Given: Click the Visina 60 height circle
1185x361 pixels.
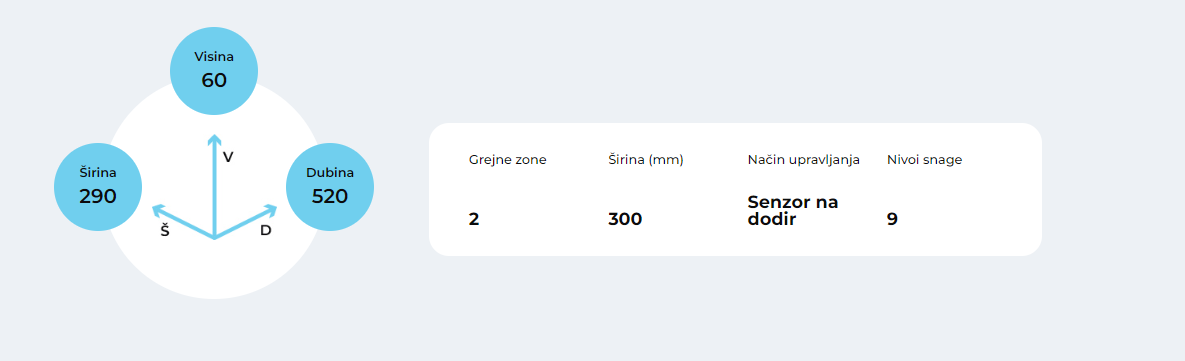Looking at the screenshot, I should [x=214, y=71].
